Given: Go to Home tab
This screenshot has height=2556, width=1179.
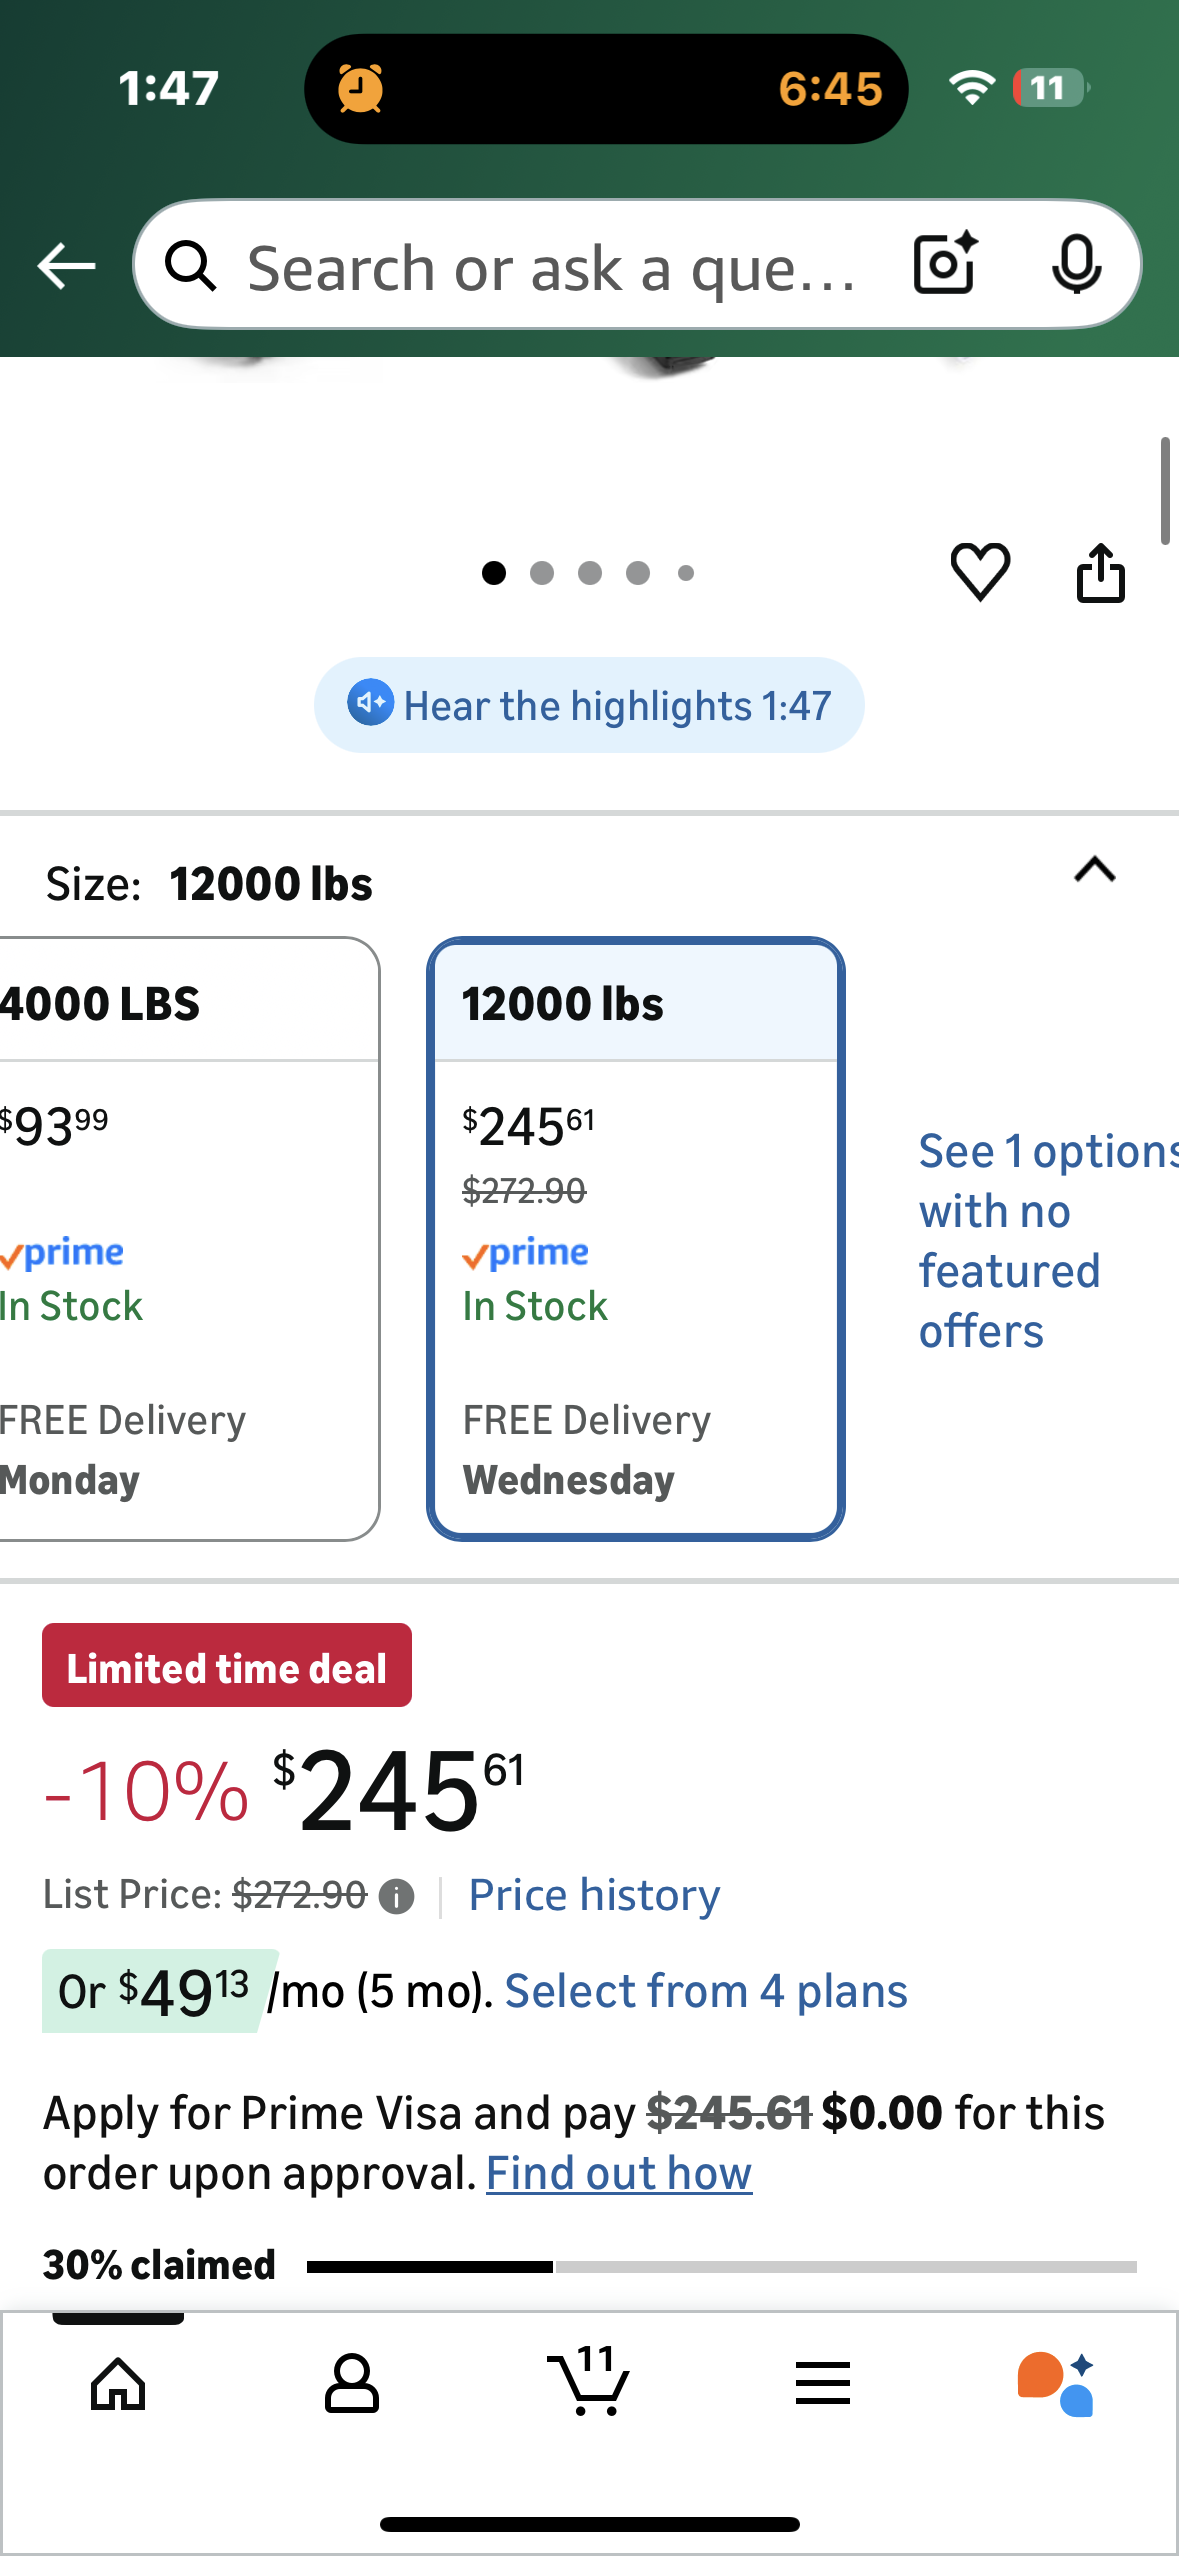Looking at the screenshot, I should 118,2384.
